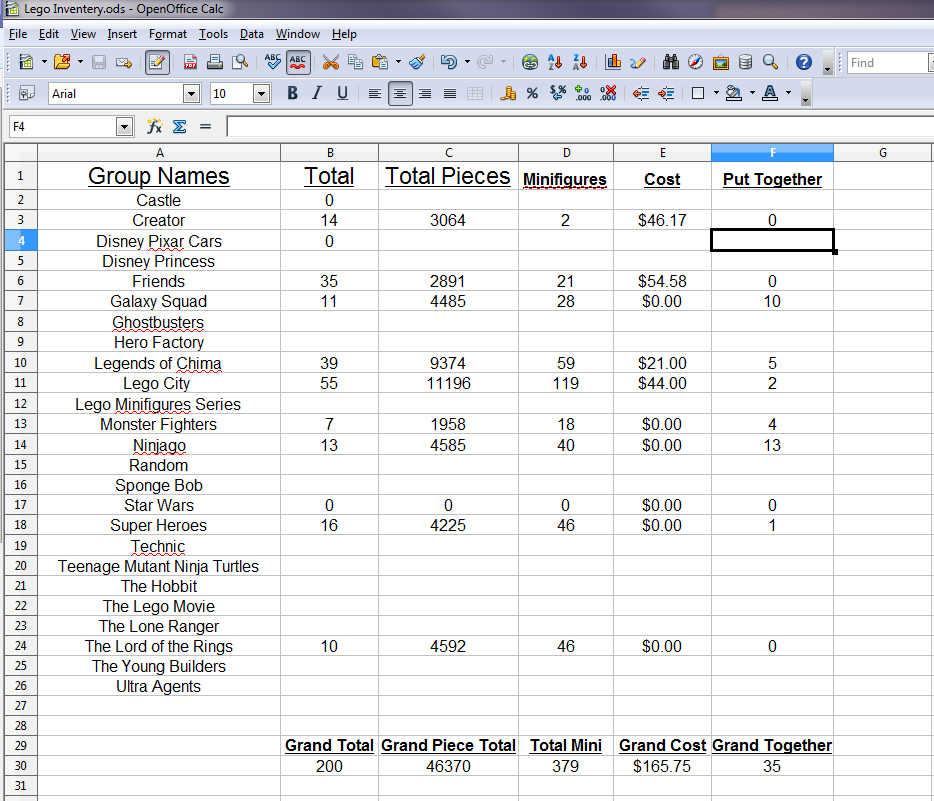Viewport: 934px width, 801px height.
Task: Click the Help button in the toolbar
Action: tap(802, 62)
